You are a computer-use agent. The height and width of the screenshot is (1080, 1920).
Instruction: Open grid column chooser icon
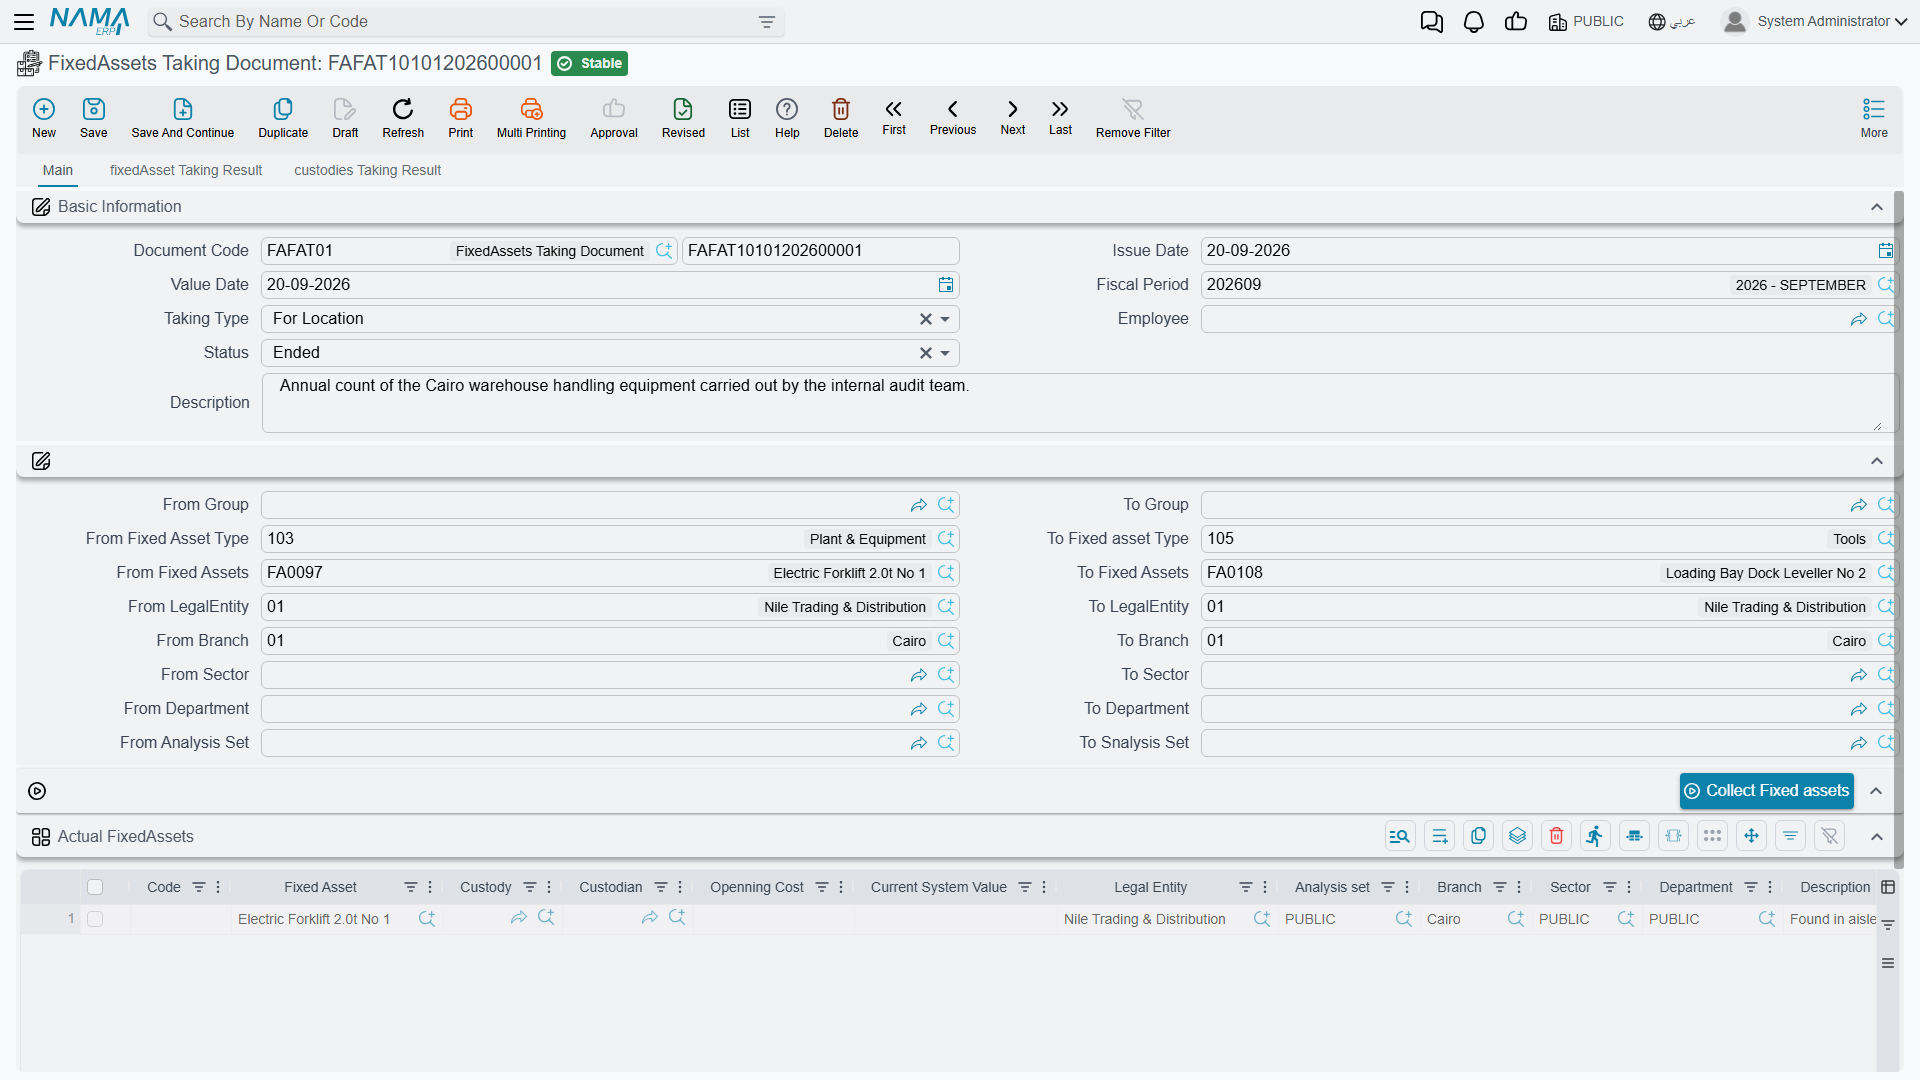coord(1888,887)
